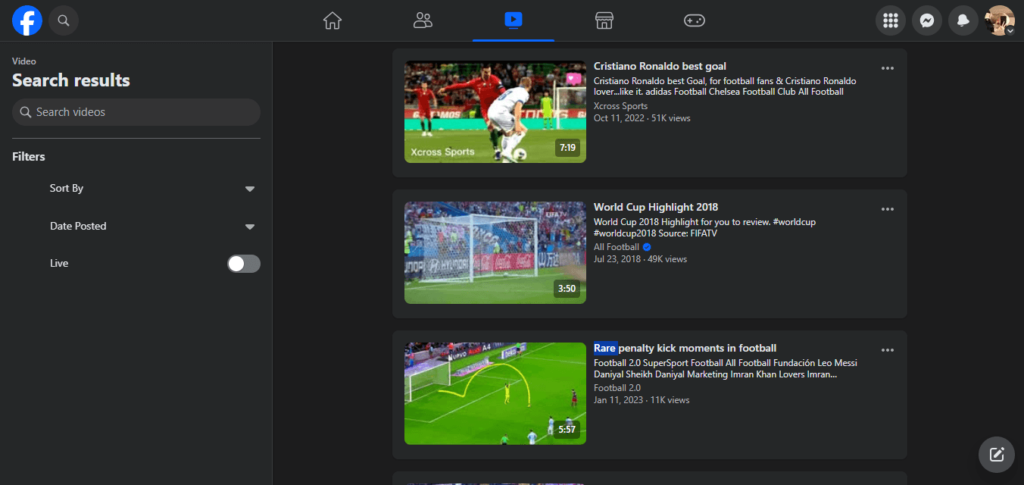Open the Messenger chat icon

pyautogui.click(x=927, y=21)
